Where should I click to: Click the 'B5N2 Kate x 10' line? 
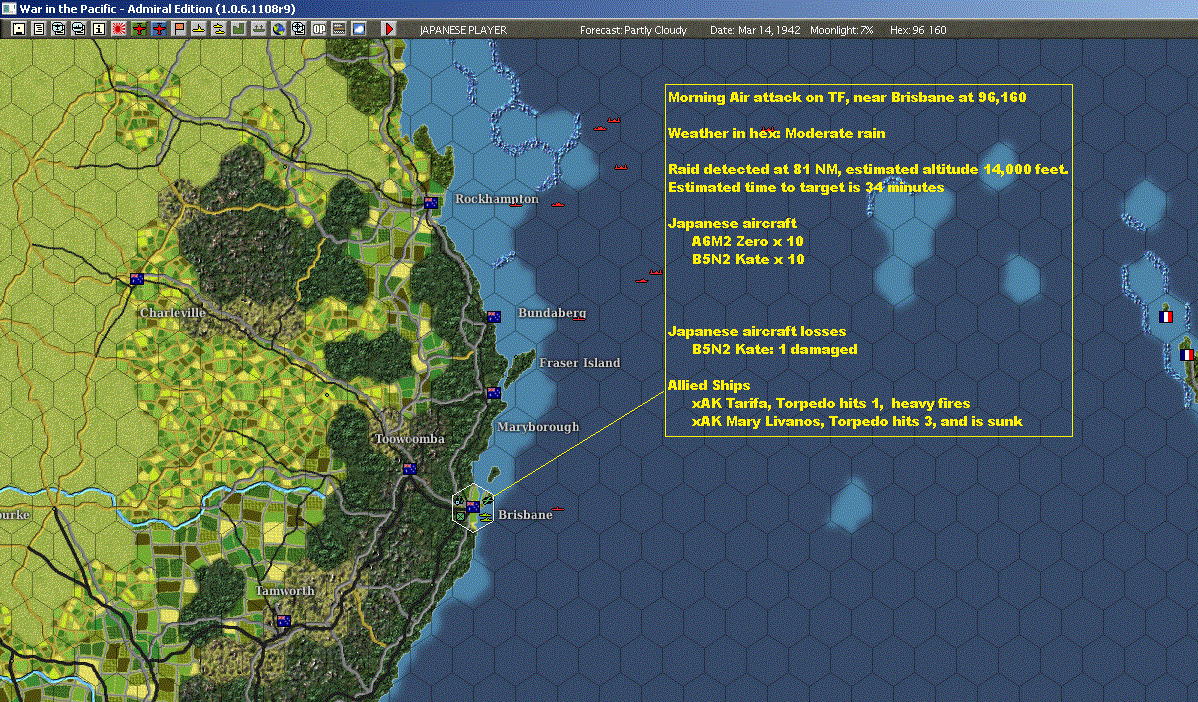pos(748,259)
